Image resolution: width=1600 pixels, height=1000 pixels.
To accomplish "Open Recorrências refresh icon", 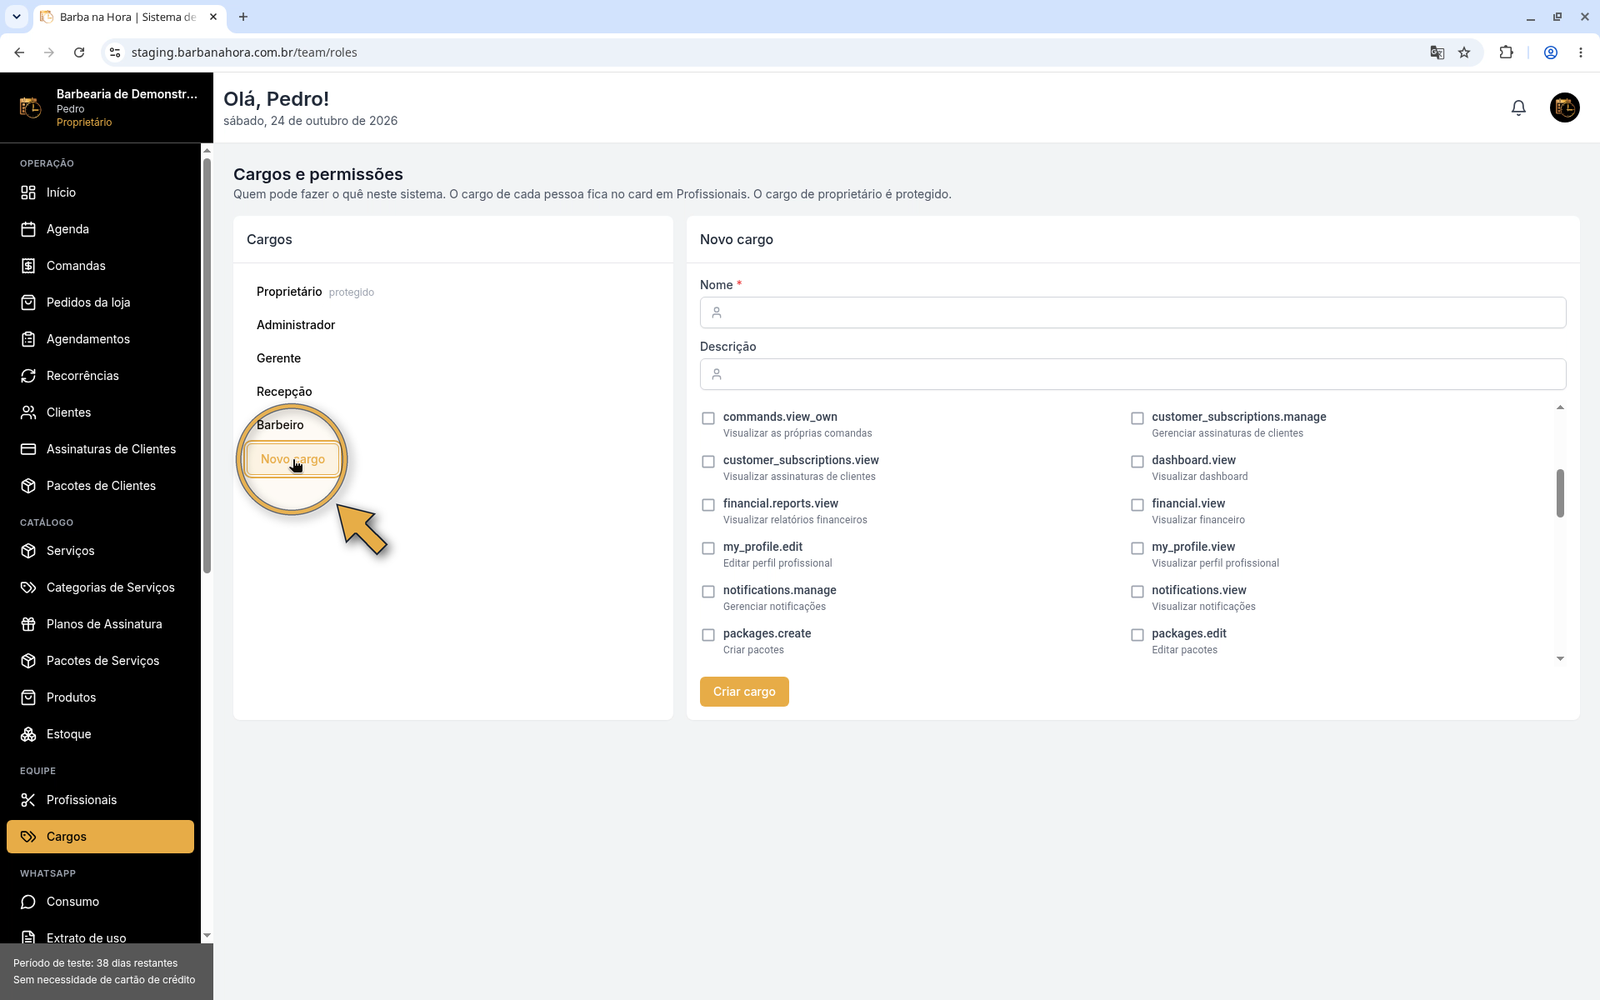I will pos(28,376).
